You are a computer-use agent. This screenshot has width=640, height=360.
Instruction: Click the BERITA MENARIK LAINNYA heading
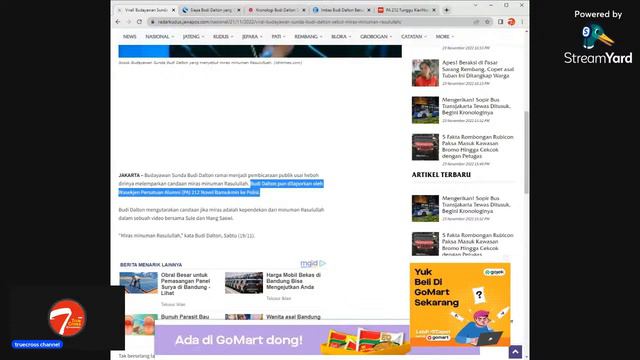pyautogui.click(x=151, y=265)
